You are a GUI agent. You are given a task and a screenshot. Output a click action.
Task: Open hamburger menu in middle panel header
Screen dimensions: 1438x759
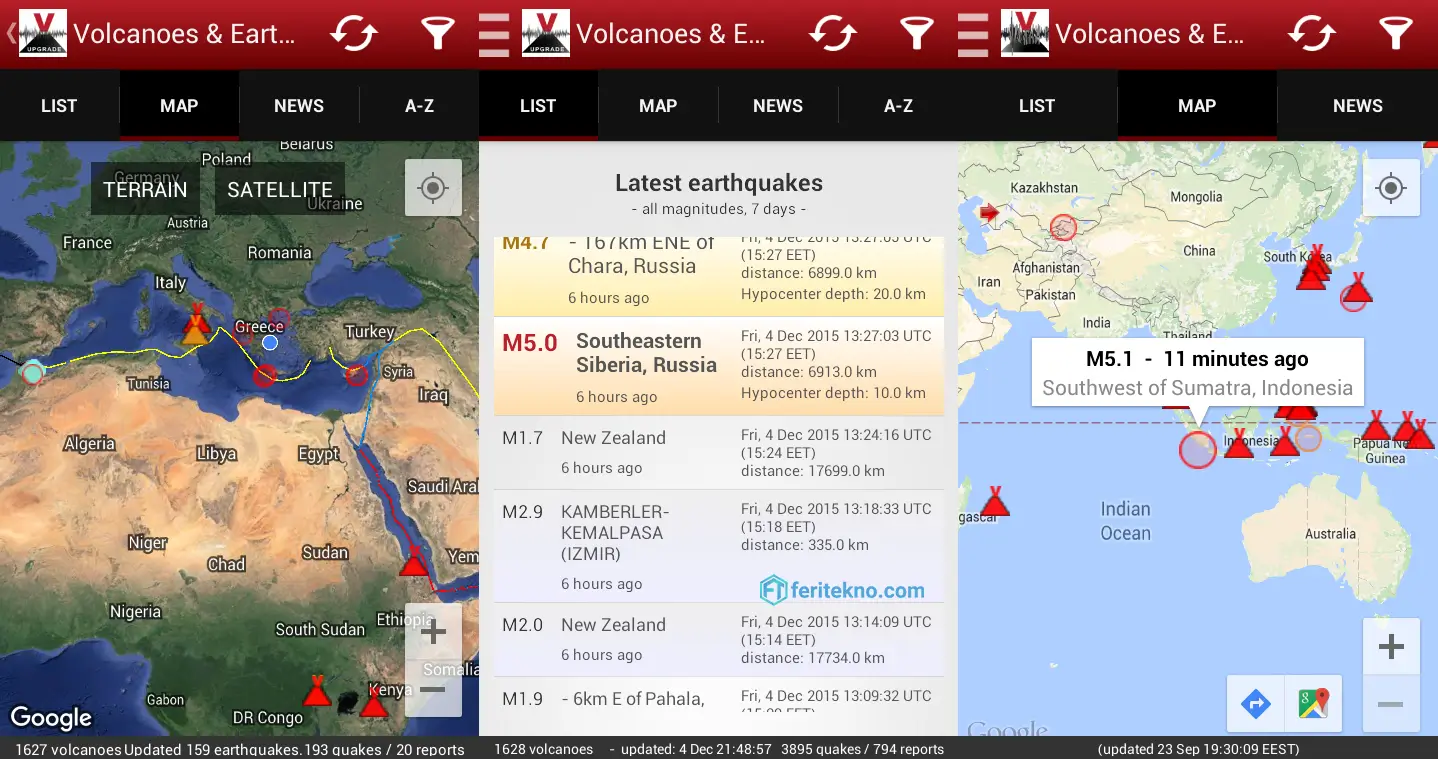[495, 33]
